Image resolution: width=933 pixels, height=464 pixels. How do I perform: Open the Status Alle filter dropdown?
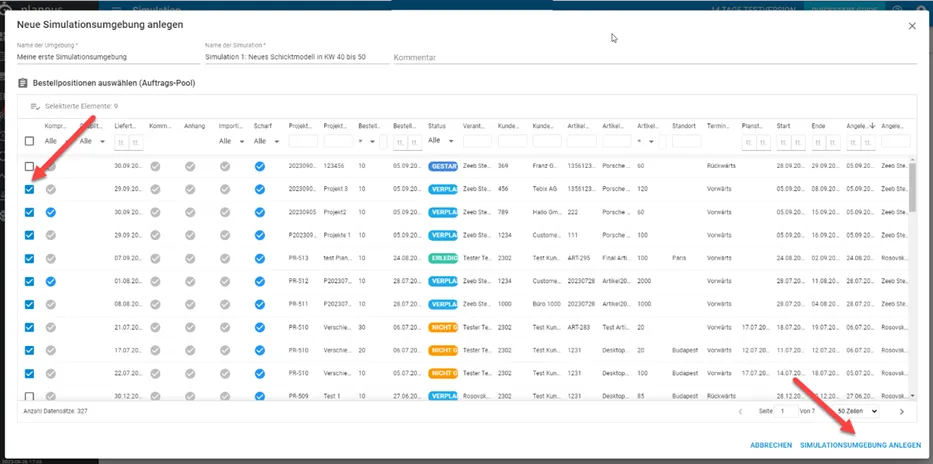(x=440, y=141)
